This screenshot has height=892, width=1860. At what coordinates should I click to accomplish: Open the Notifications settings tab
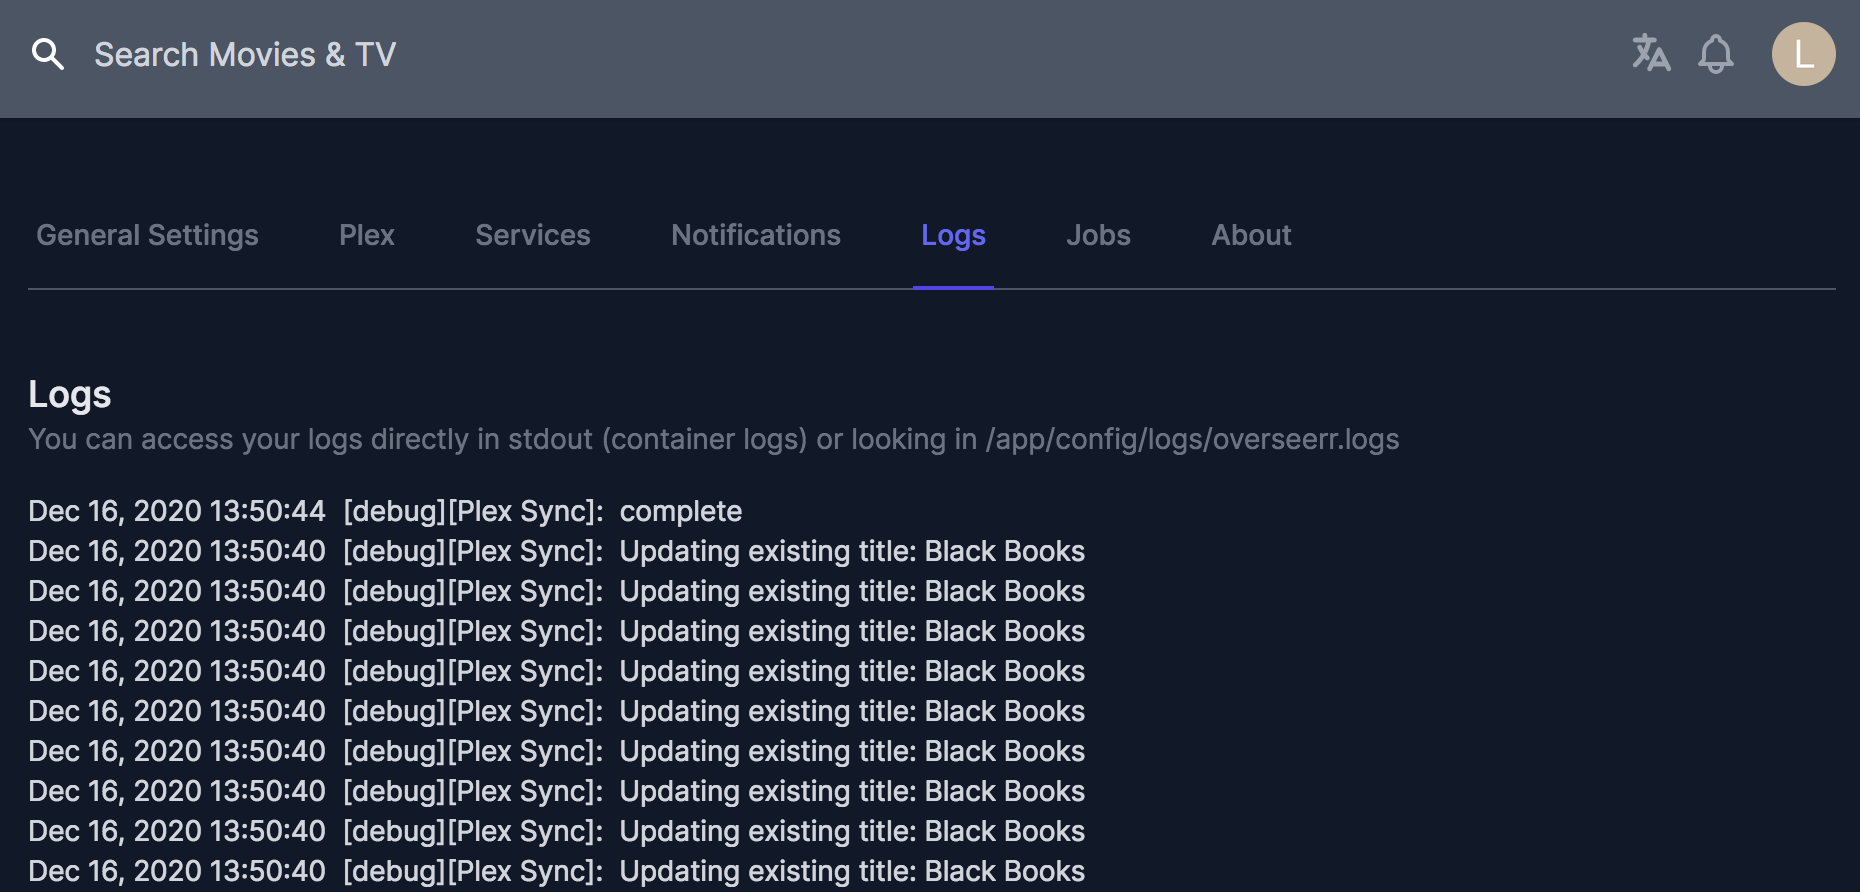tap(756, 235)
